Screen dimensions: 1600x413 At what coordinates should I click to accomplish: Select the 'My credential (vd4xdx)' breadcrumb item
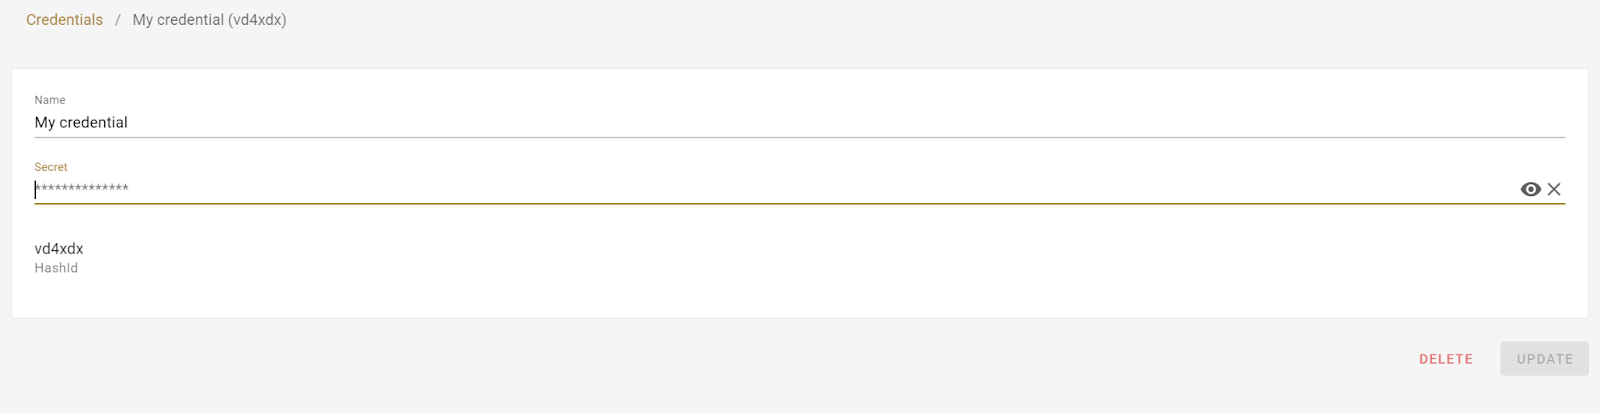point(209,20)
